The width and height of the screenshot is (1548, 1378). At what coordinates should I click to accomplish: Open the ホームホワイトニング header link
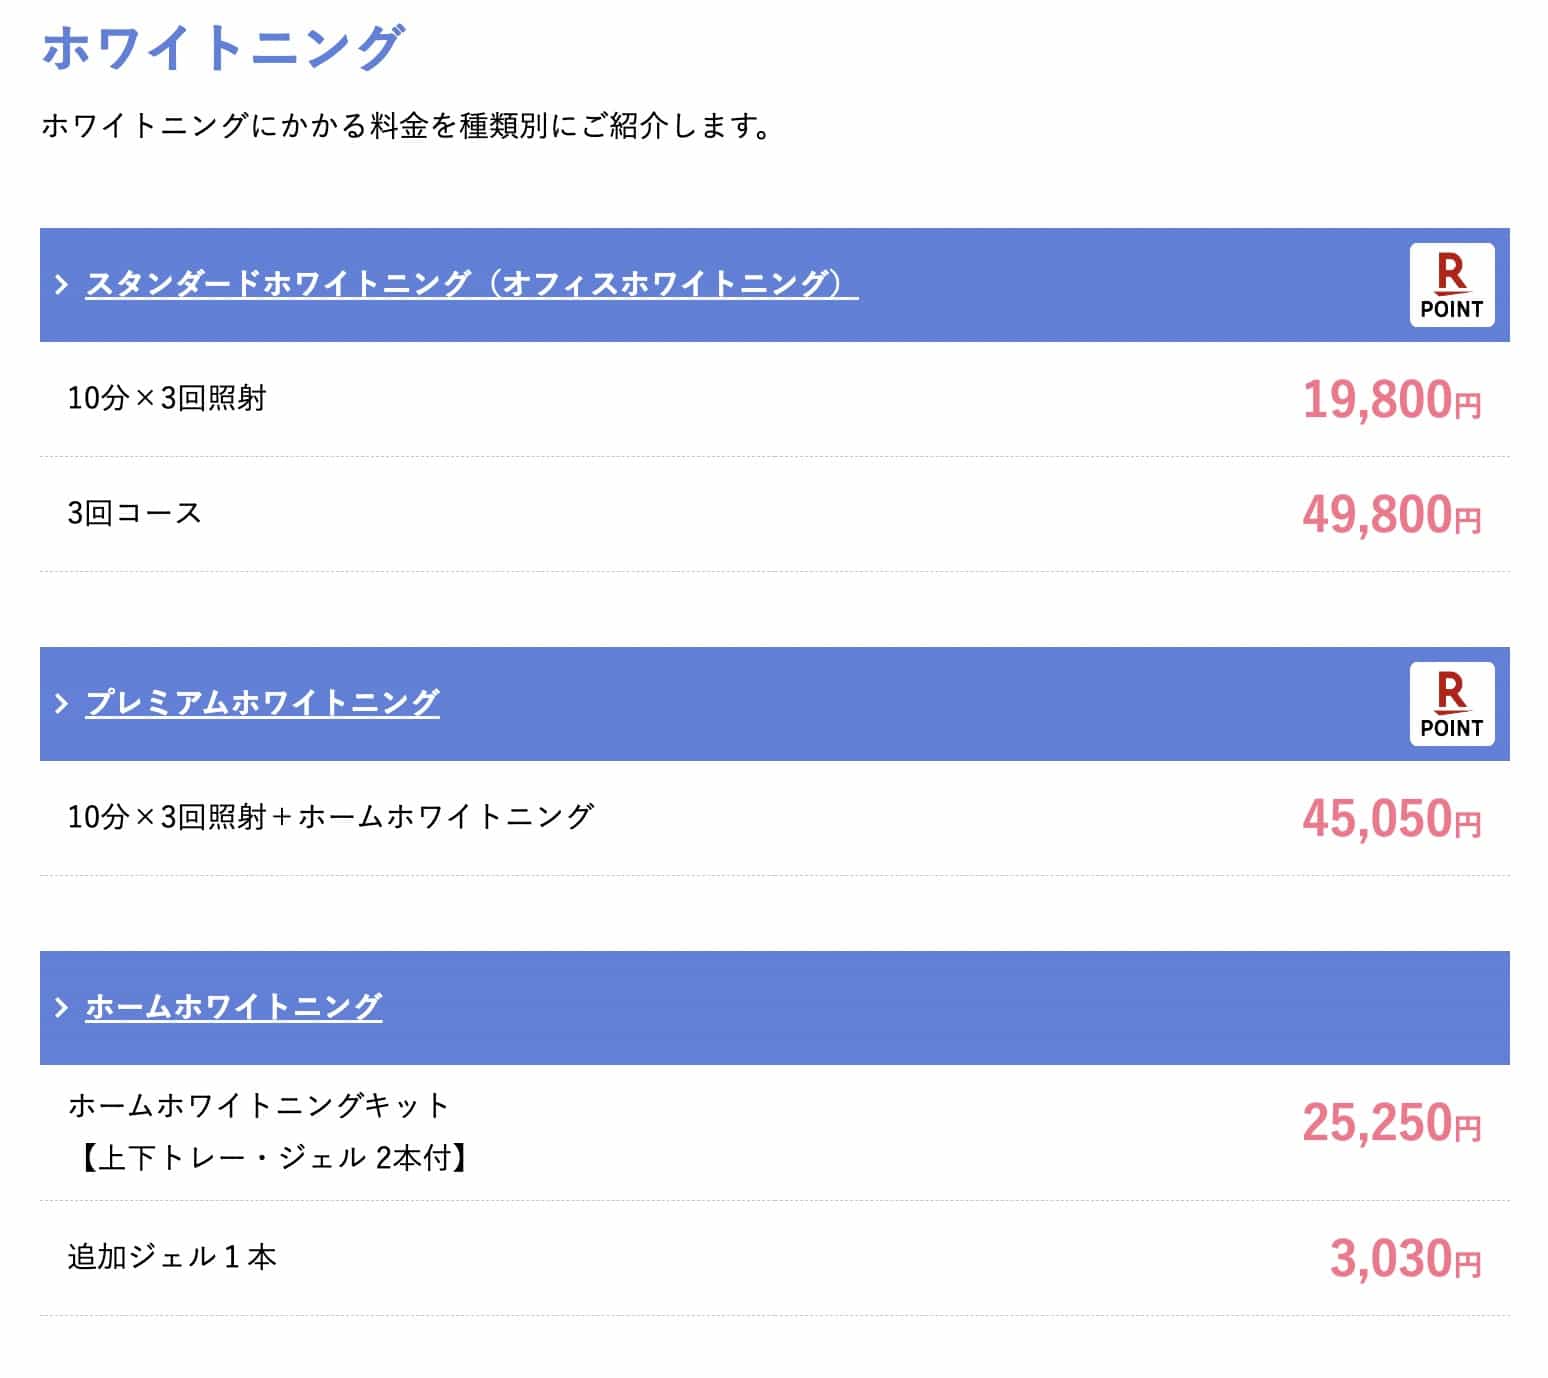(233, 1006)
